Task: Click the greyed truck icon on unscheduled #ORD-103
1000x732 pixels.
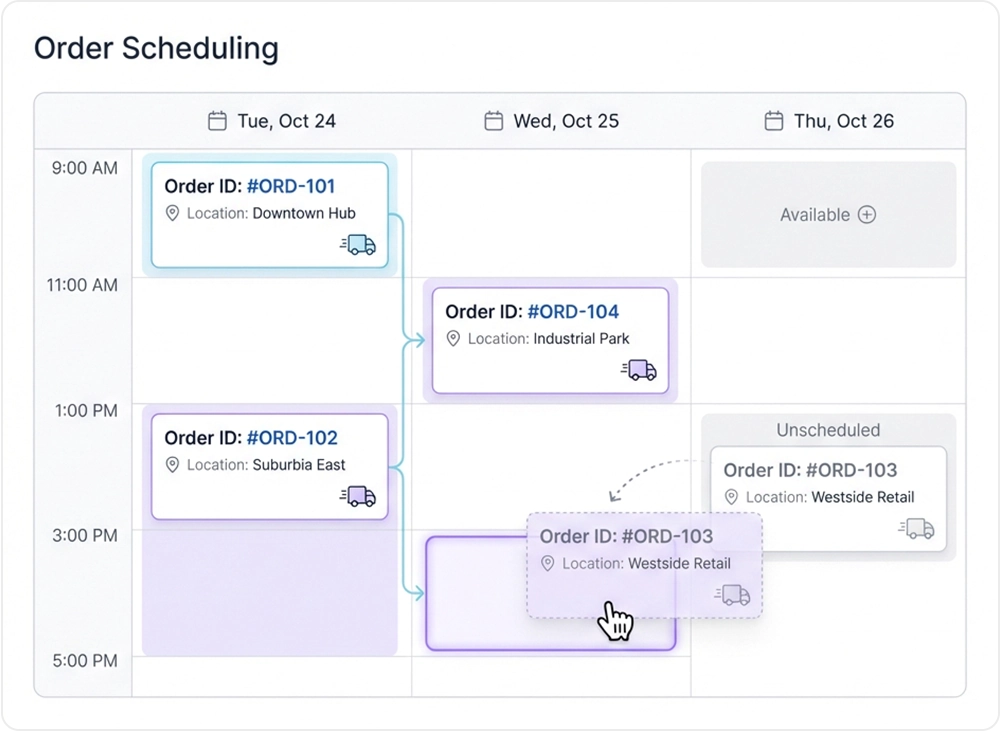Action: (x=916, y=528)
